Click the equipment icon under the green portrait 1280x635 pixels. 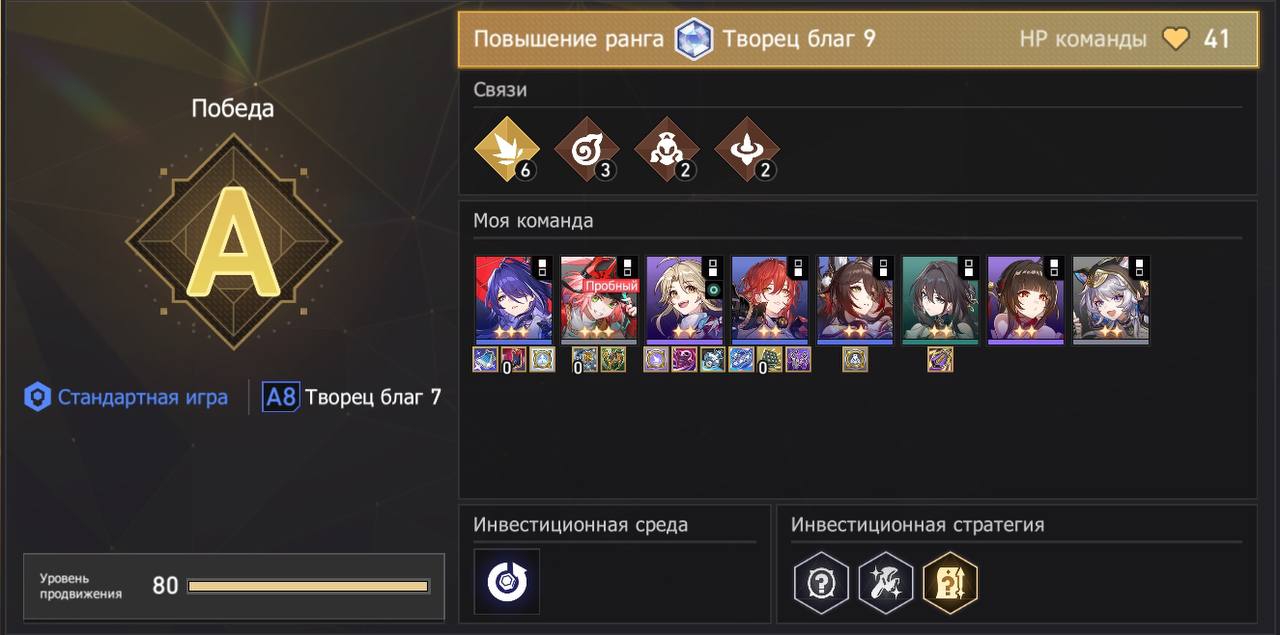click(940, 359)
